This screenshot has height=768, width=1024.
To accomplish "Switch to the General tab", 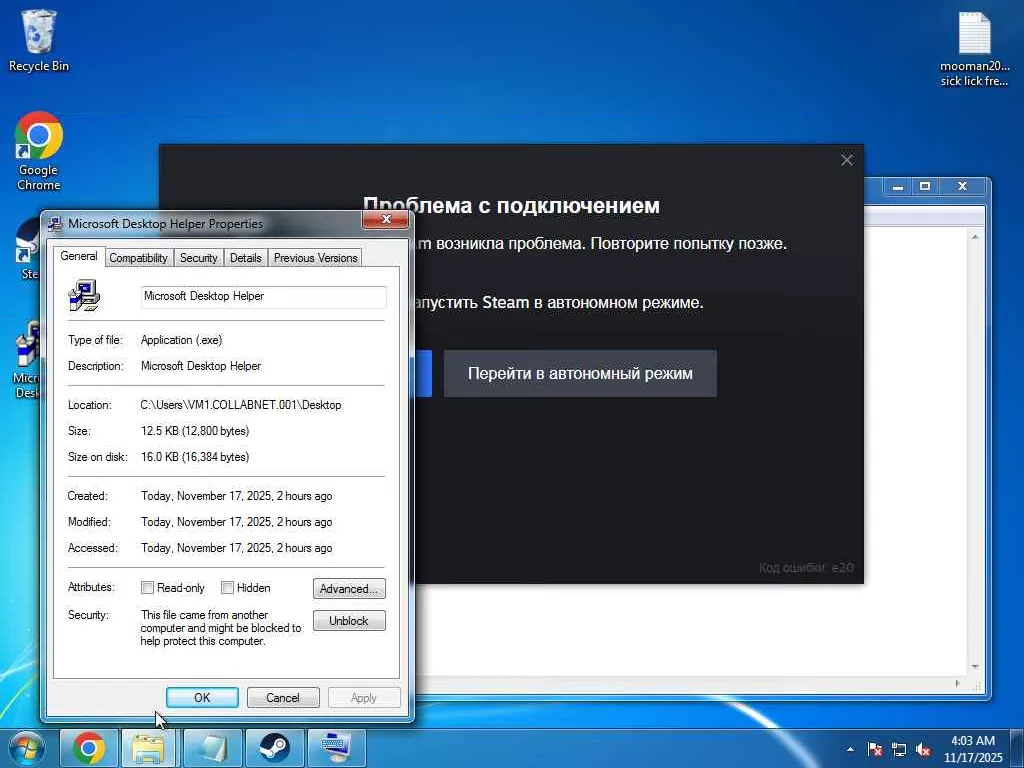I will [x=79, y=256].
